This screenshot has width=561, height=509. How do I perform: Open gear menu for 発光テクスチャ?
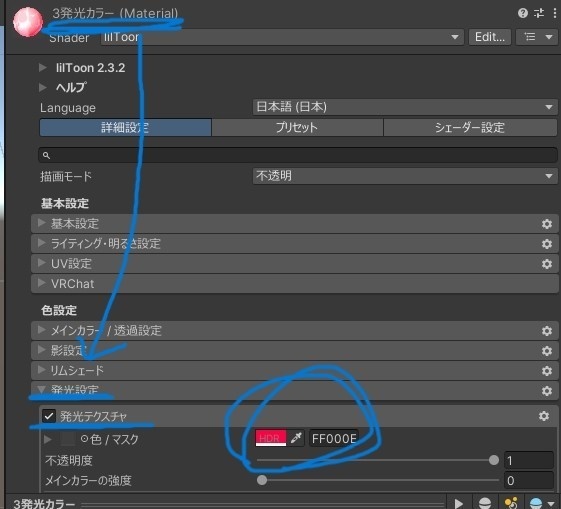(x=544, y=416)
